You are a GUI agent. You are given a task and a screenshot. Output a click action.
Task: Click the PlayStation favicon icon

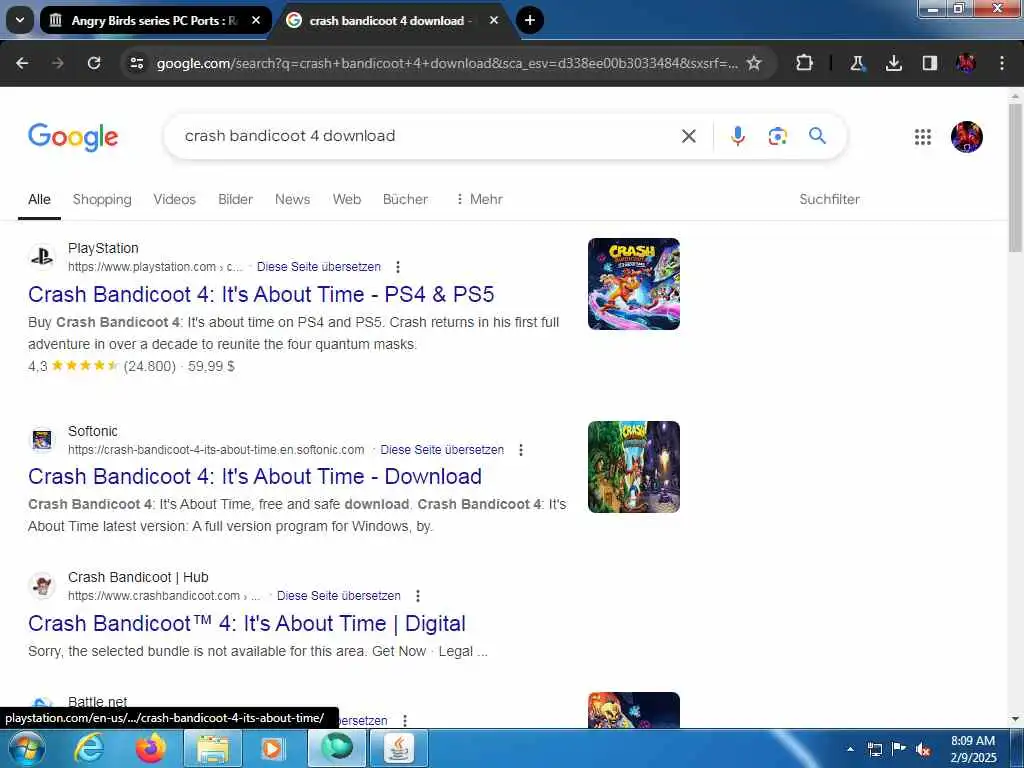[x=42, y=257]
